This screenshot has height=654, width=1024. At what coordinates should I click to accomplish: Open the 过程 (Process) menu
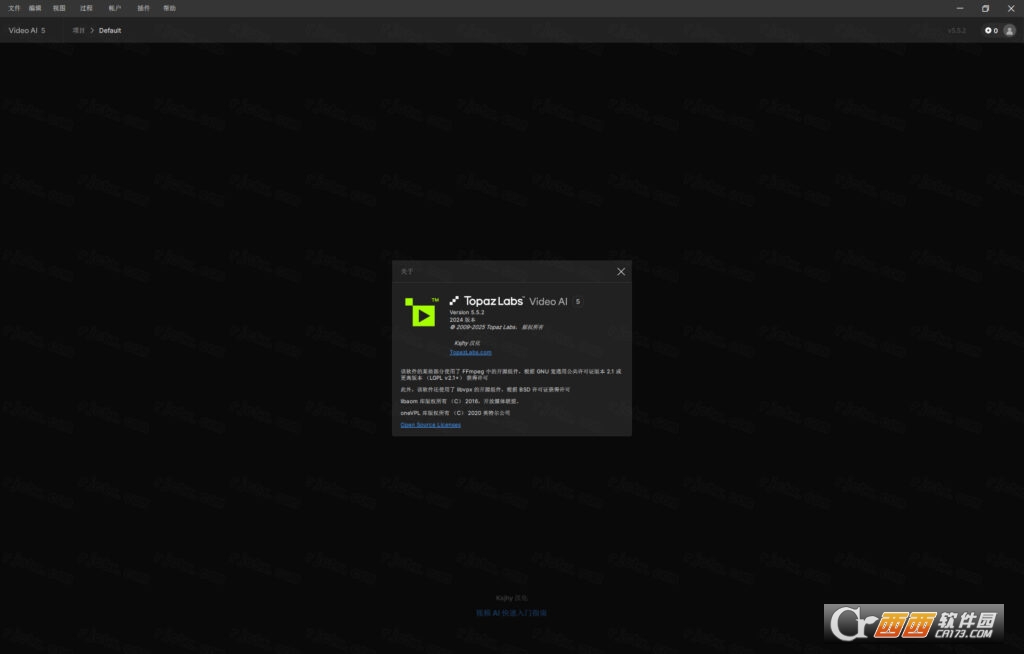pos(86,8)
